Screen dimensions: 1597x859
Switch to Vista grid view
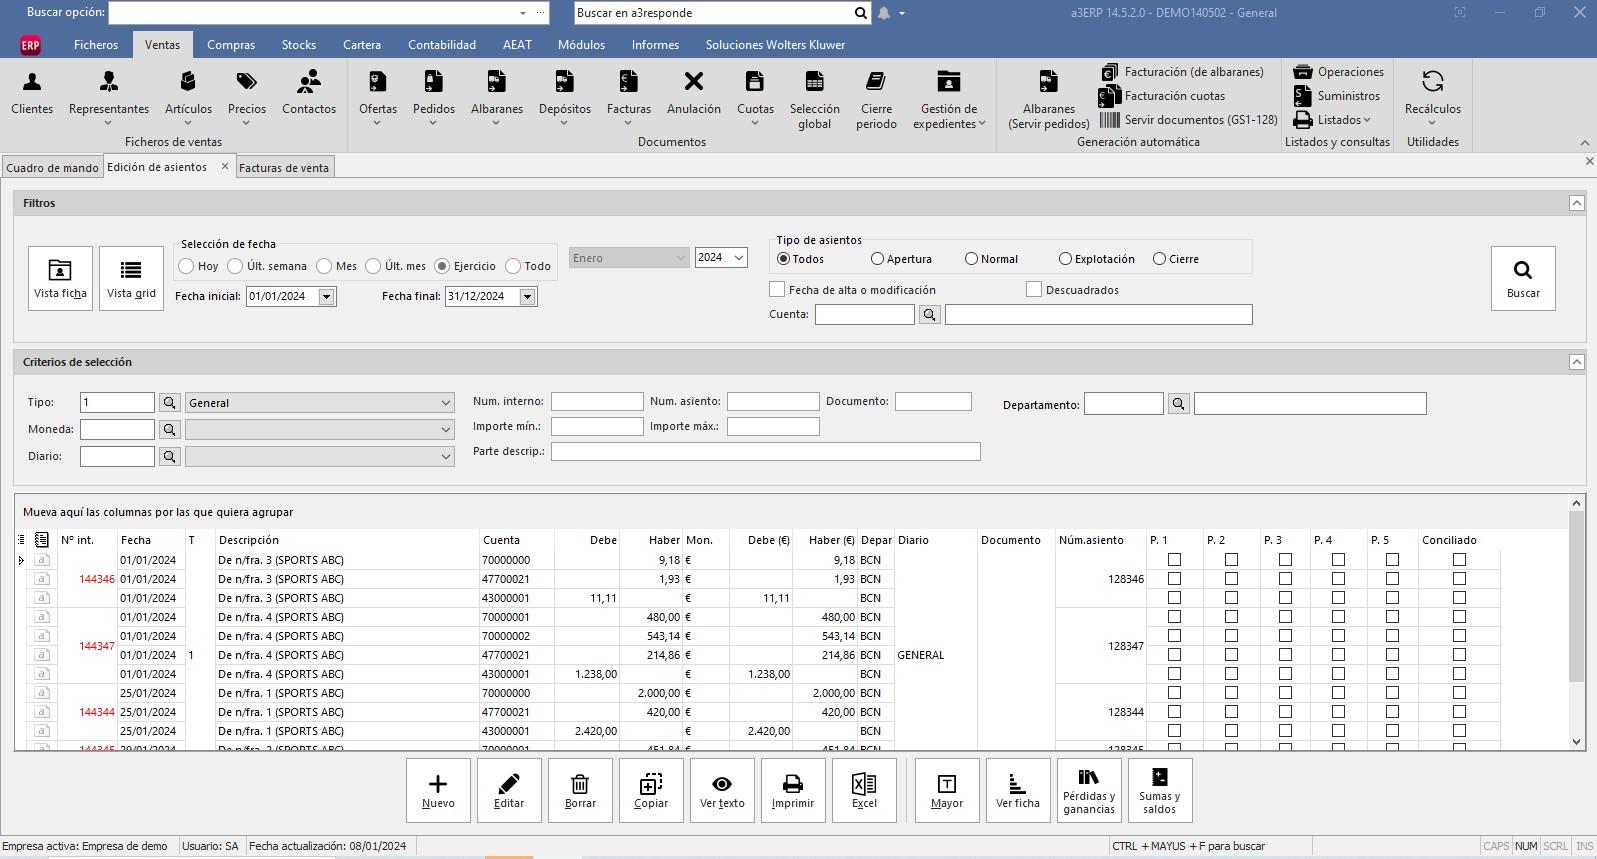pos(131,278)
